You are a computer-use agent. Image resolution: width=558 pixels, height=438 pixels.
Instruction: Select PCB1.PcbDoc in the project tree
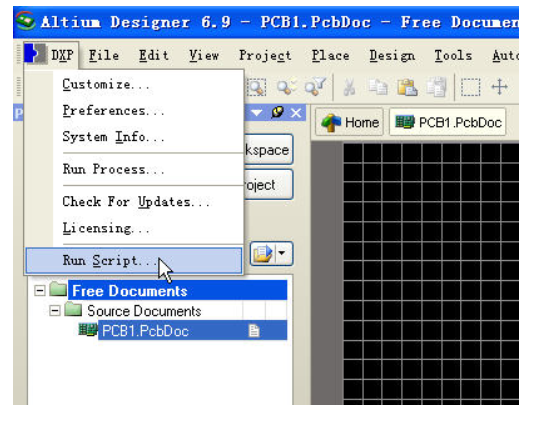[145, 331]
